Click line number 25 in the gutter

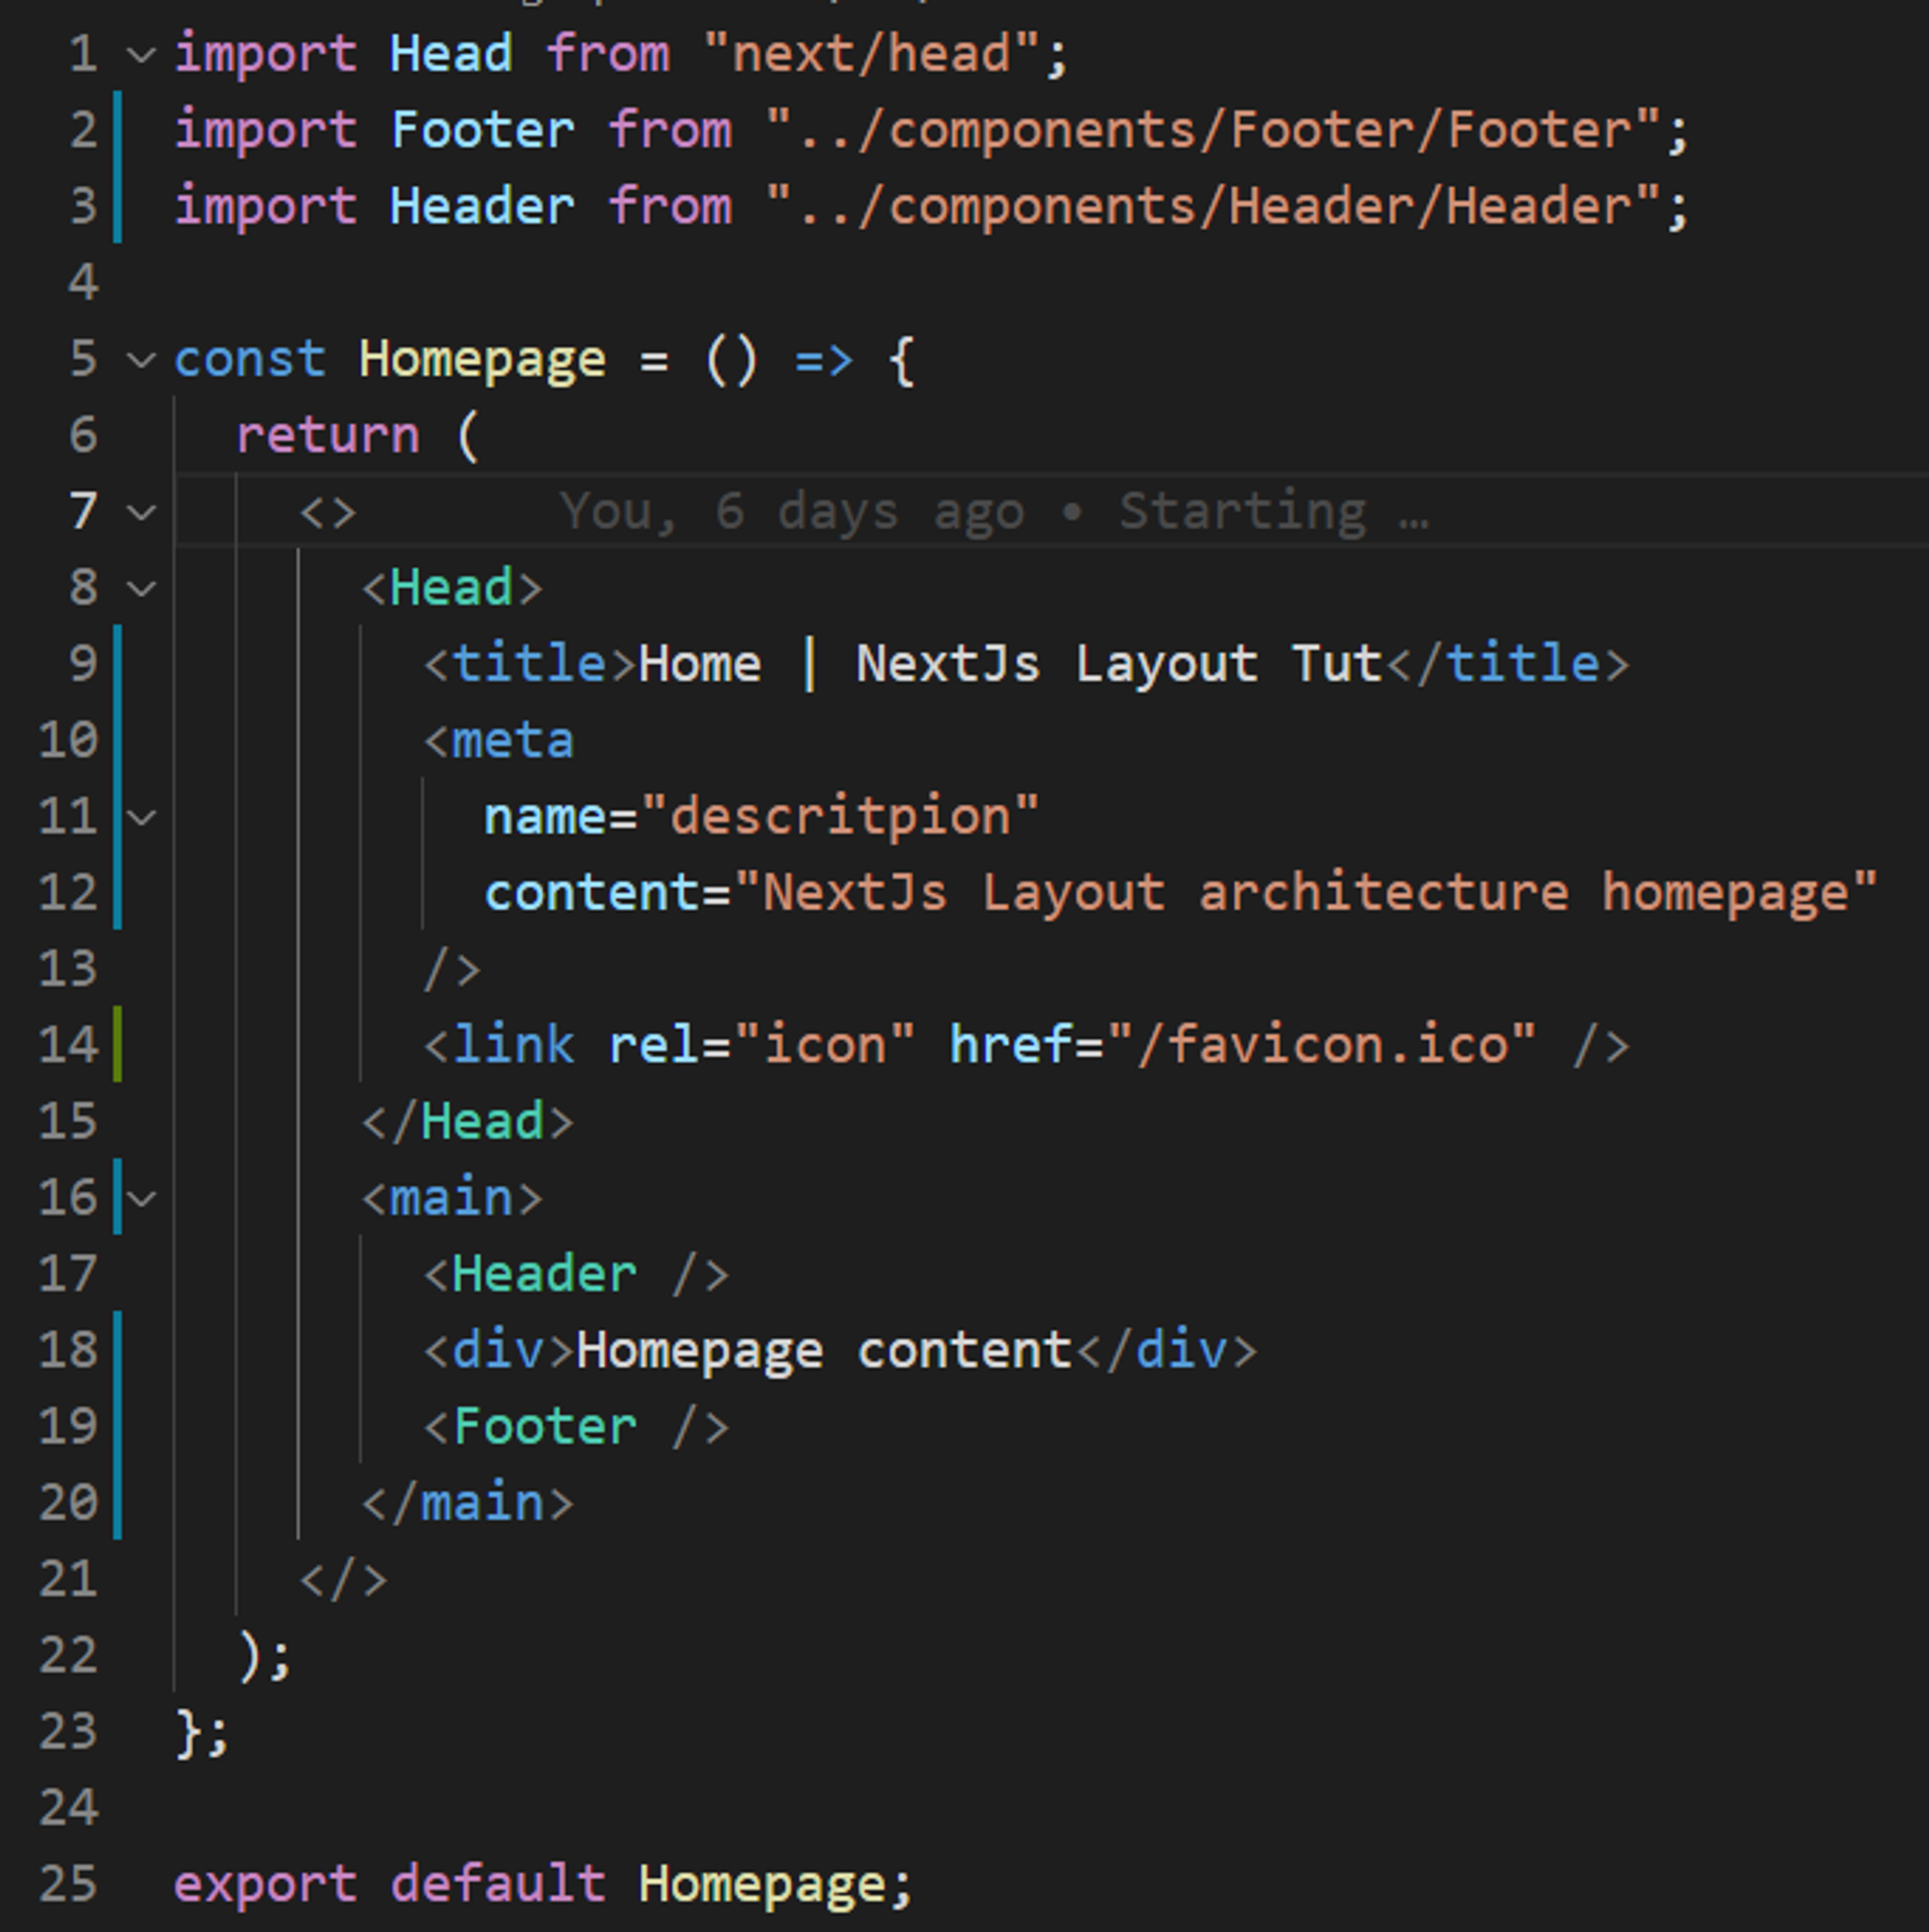coord(68,1884)
